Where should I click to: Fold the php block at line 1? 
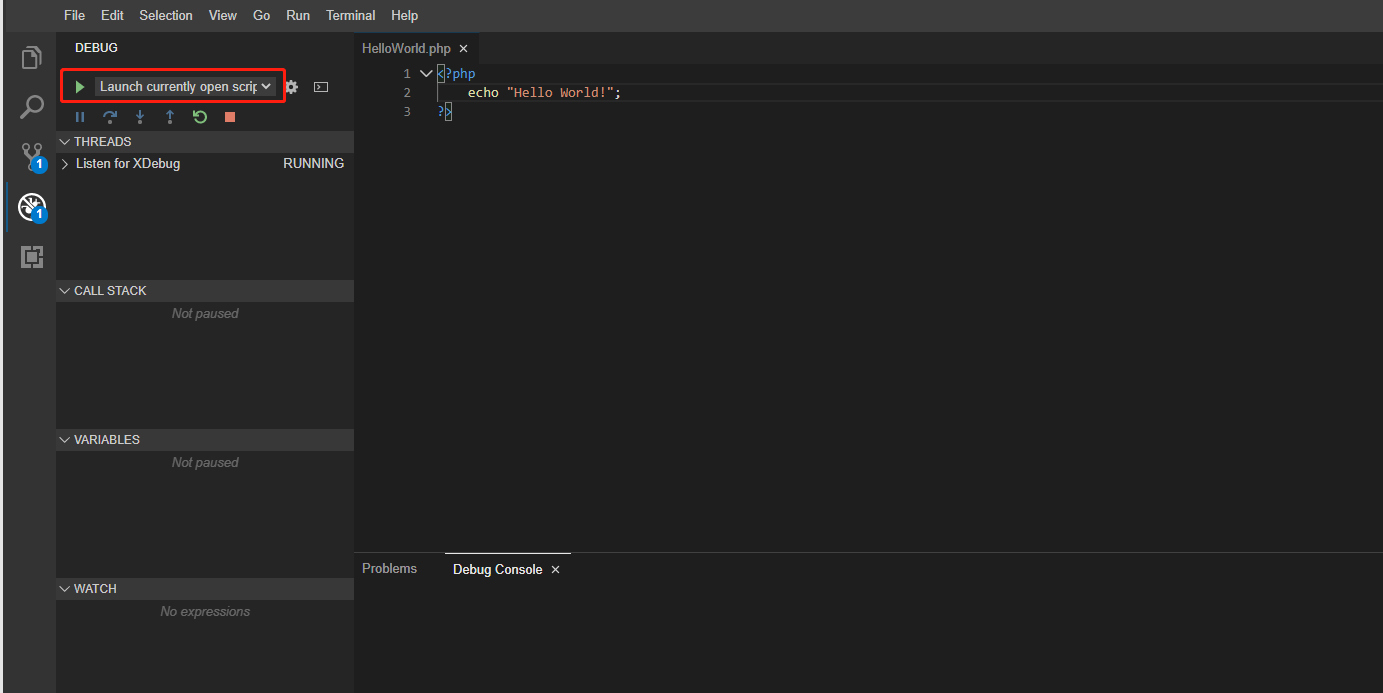coord(426,73)
